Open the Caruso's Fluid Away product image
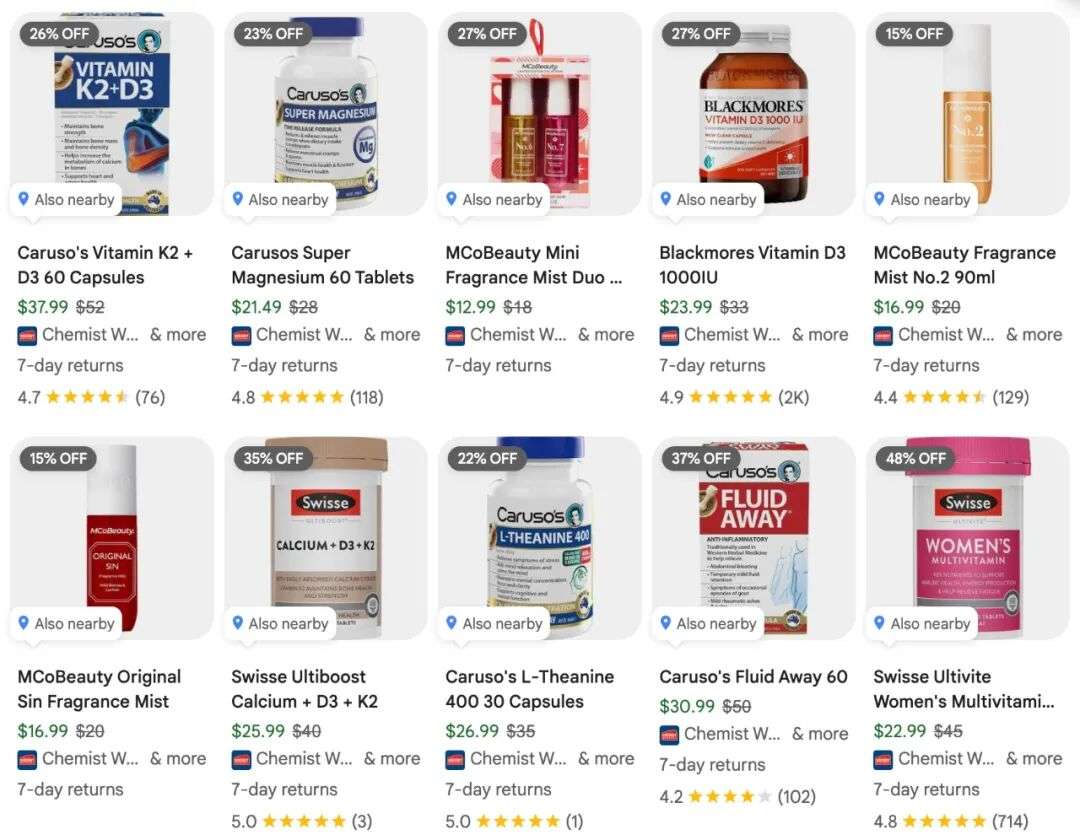The image size is (1080, 835). 754,537
